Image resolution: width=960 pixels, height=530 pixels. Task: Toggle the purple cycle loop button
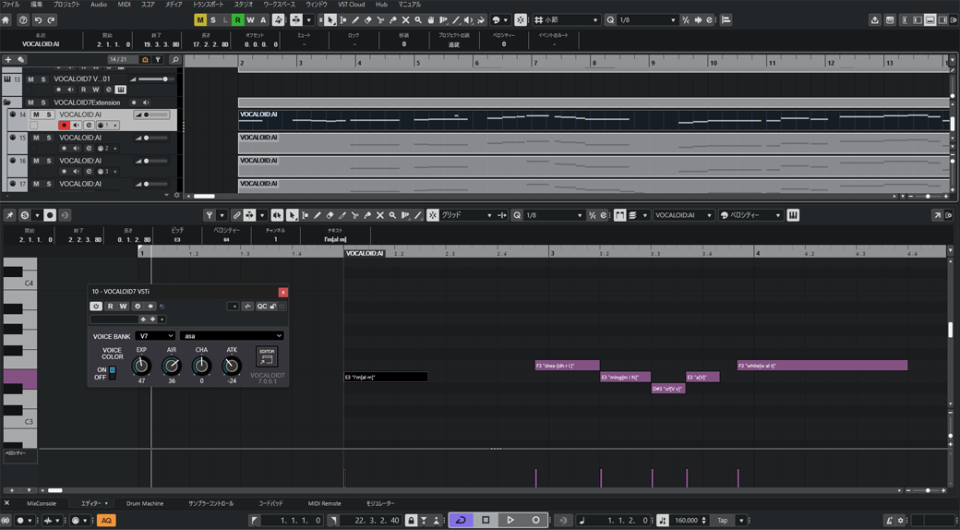[x=460, y=520]
